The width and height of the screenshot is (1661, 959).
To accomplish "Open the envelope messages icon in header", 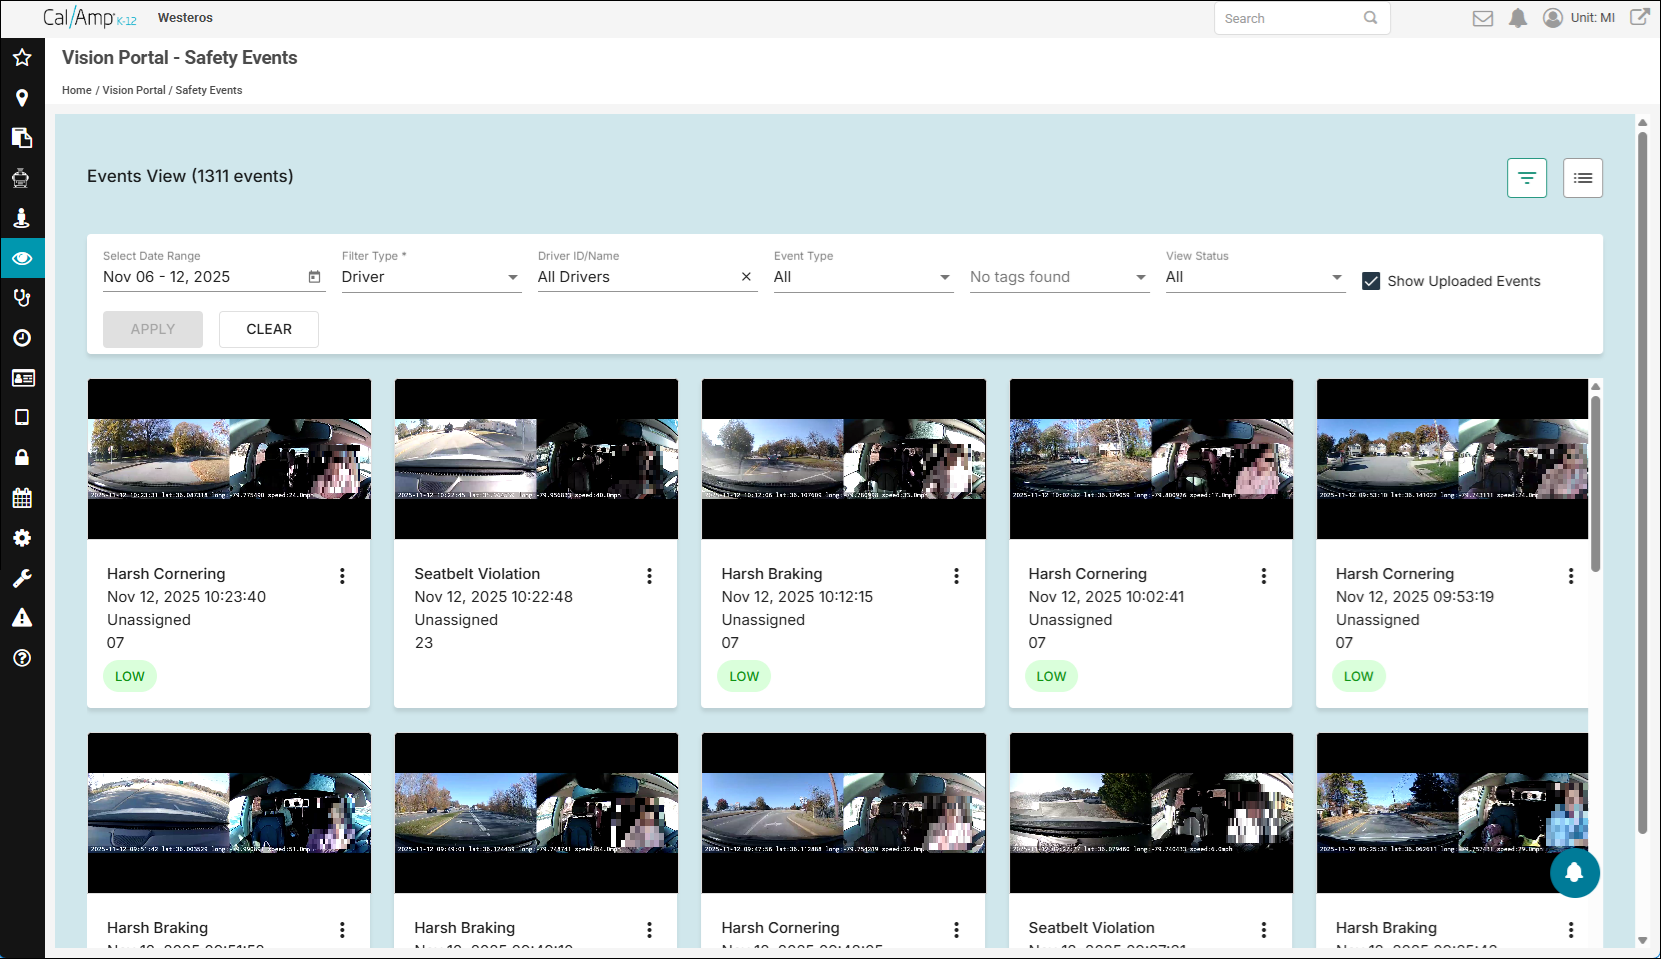I will [1483, 18].
